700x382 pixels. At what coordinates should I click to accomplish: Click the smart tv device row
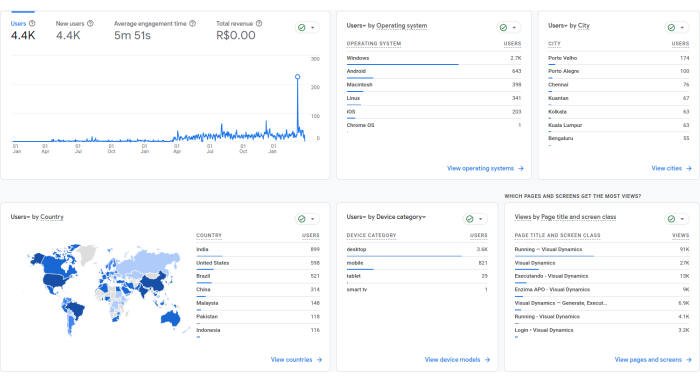pyautogui.click(x=417, y=290)
